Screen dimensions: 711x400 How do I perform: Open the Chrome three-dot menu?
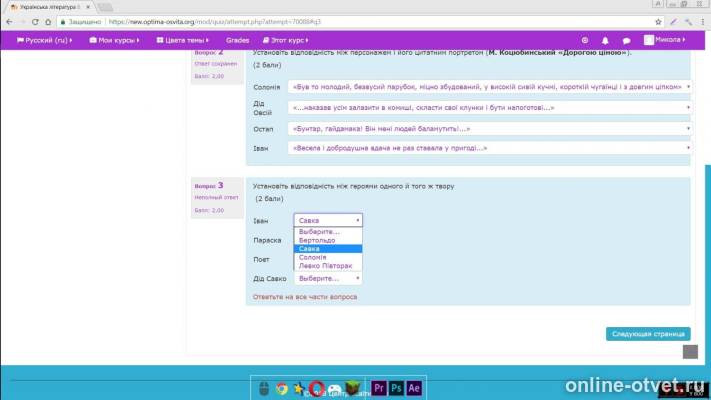tap(703, 21)
